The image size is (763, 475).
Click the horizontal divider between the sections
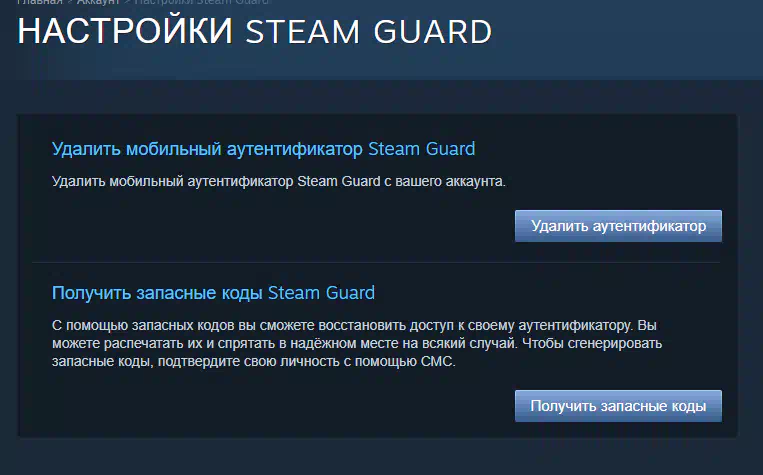[376, 262]
